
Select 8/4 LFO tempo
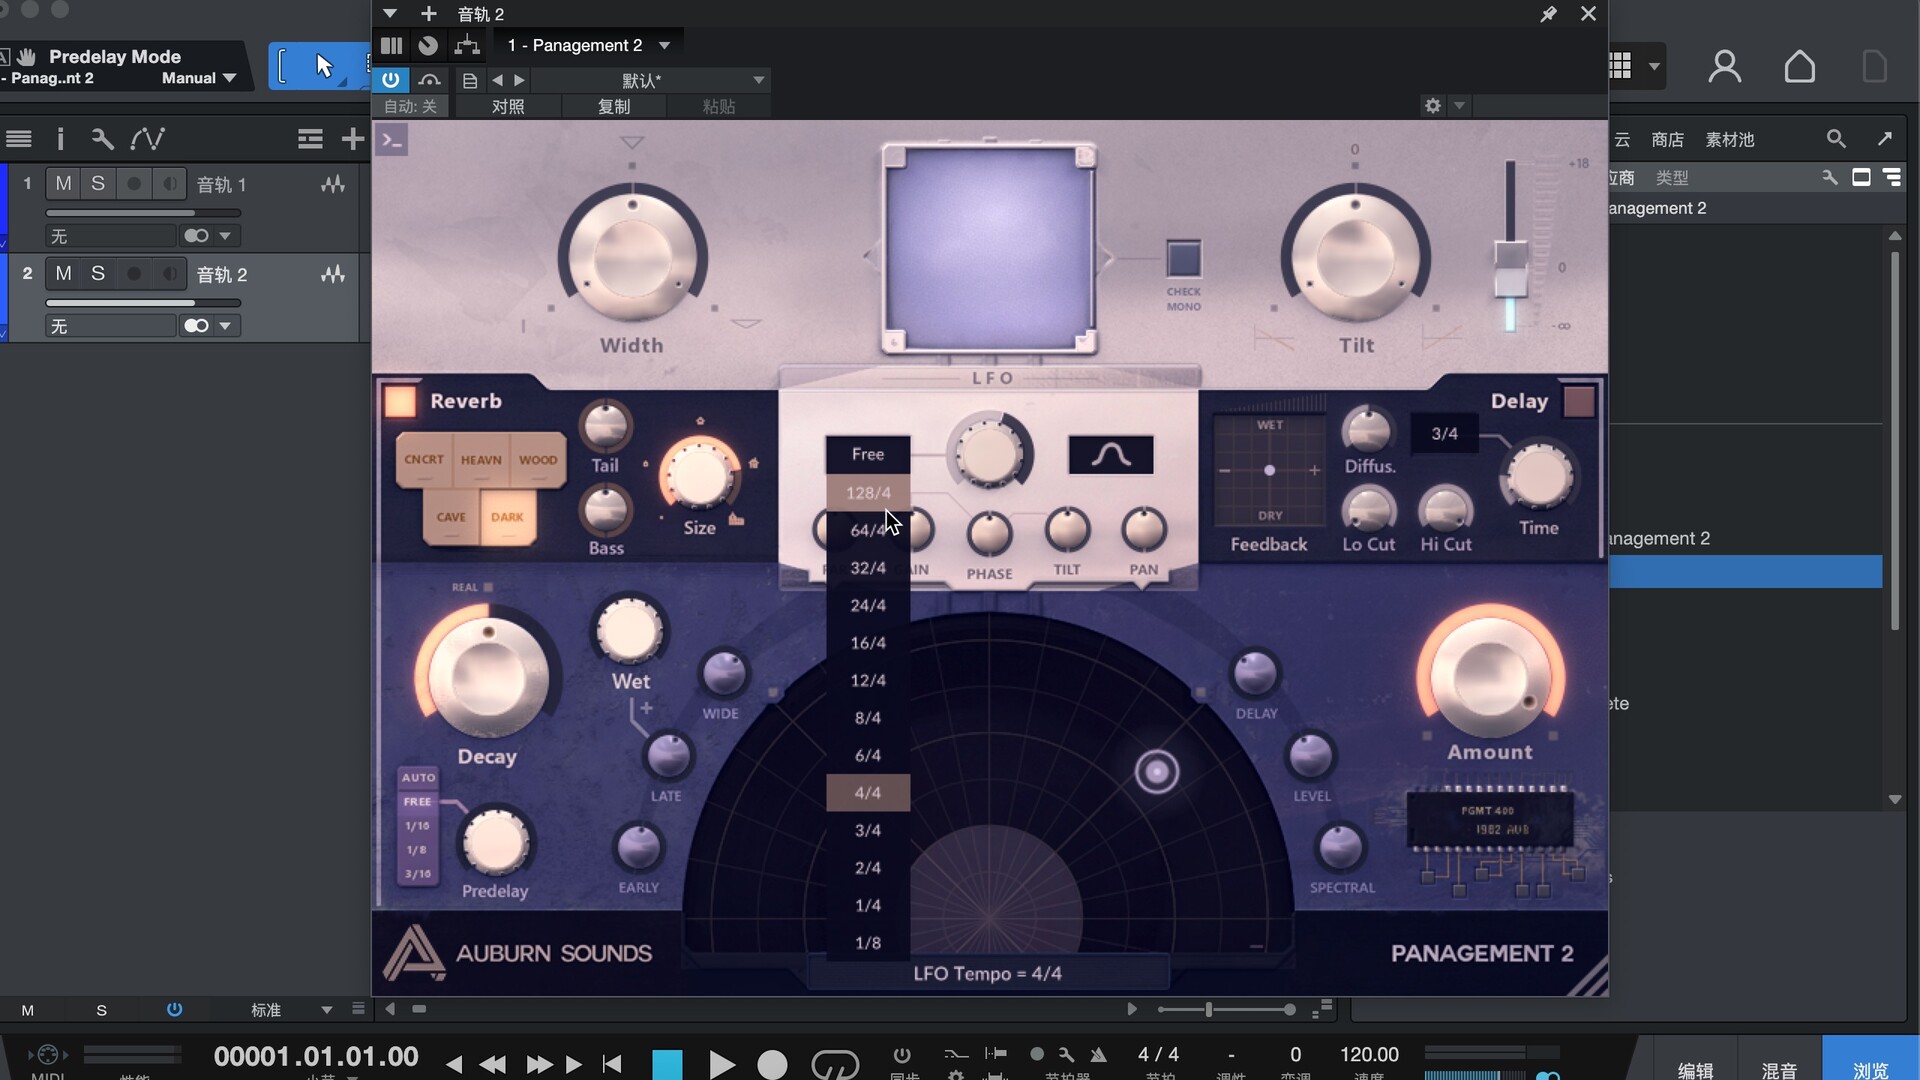[x=868, y=718]
